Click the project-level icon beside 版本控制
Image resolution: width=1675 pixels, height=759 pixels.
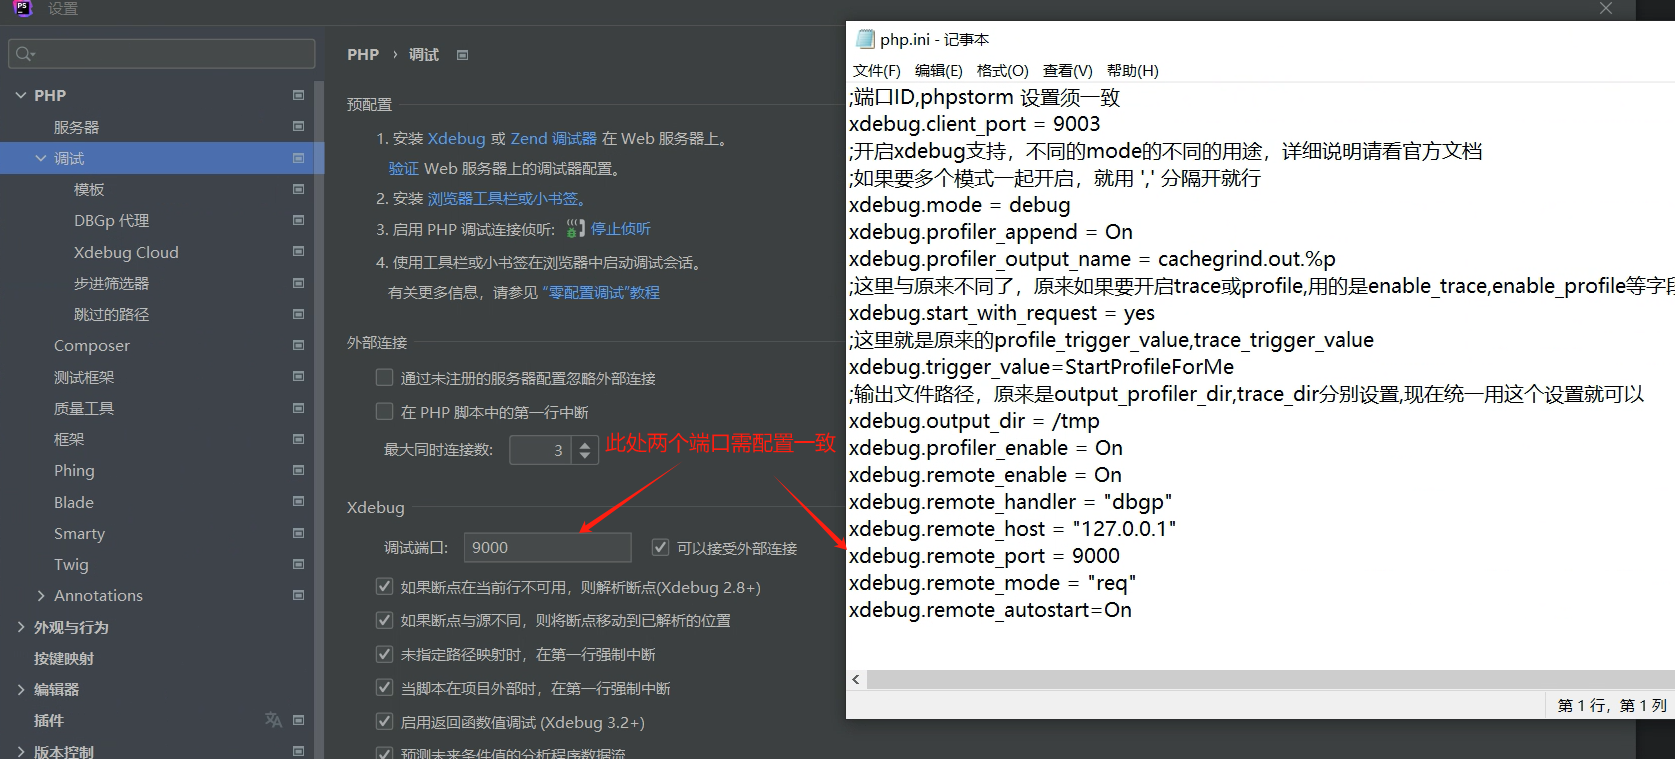pos(298,750)
